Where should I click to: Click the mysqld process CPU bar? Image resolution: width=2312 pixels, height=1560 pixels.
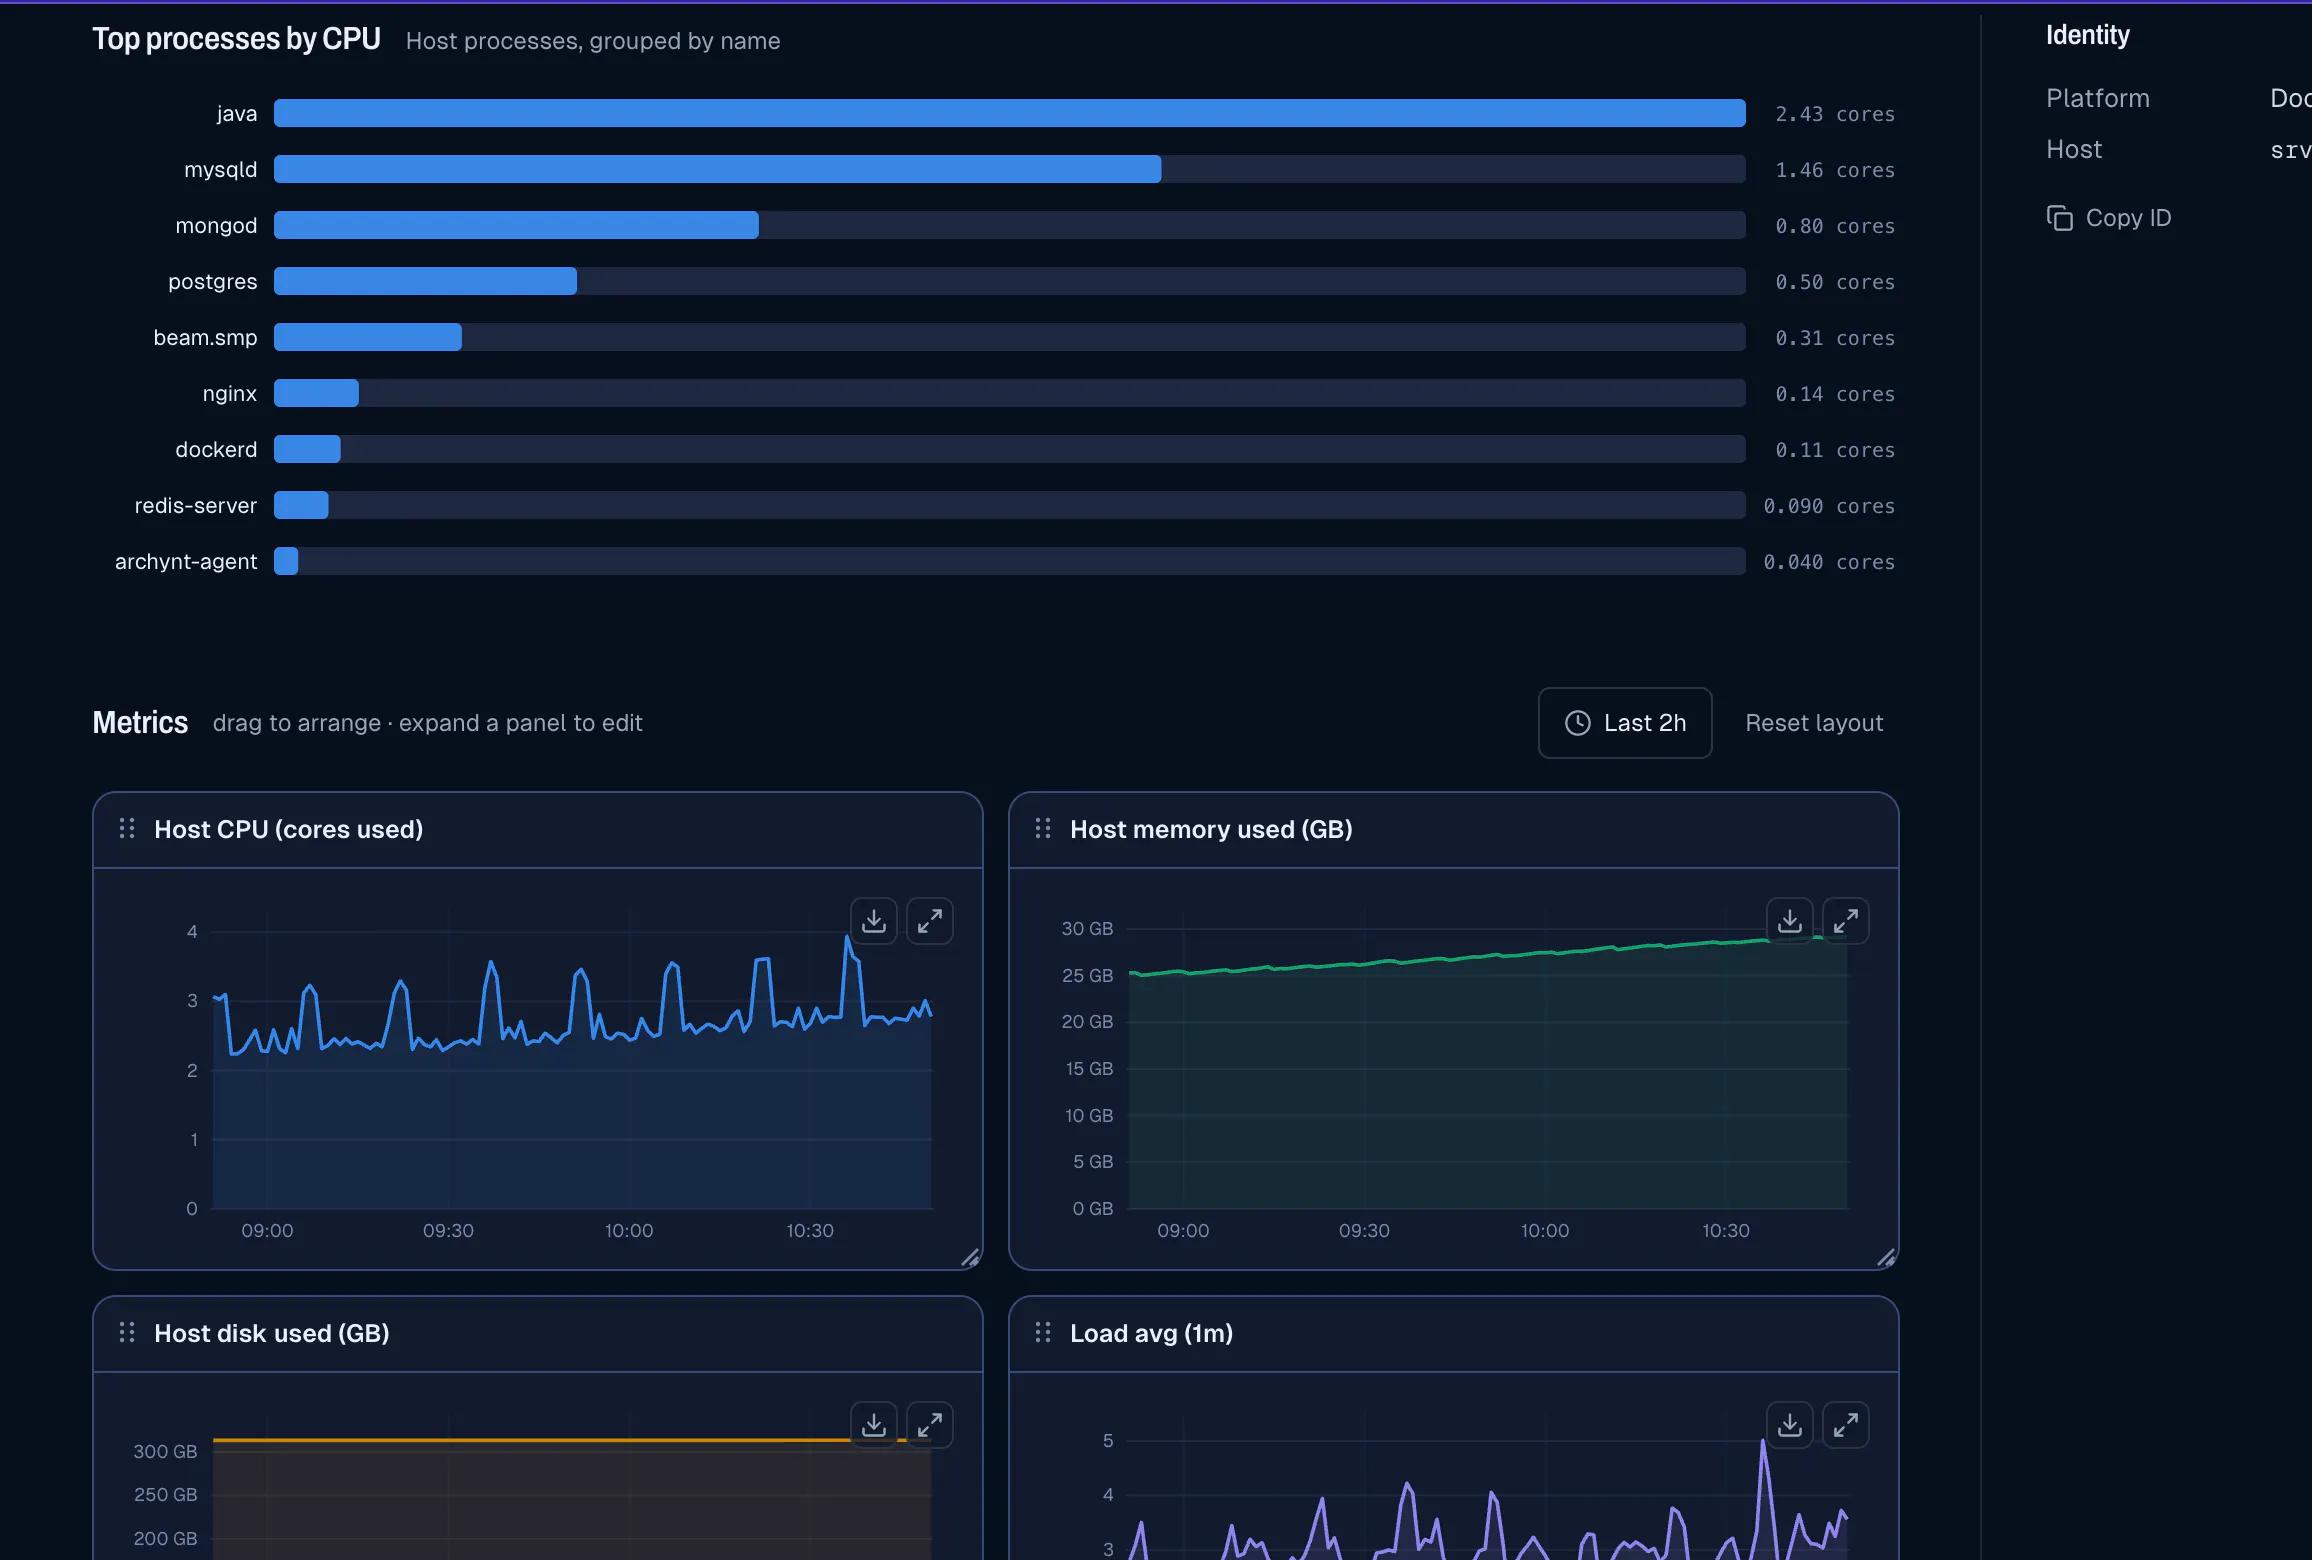click(x=1010, y=169)
